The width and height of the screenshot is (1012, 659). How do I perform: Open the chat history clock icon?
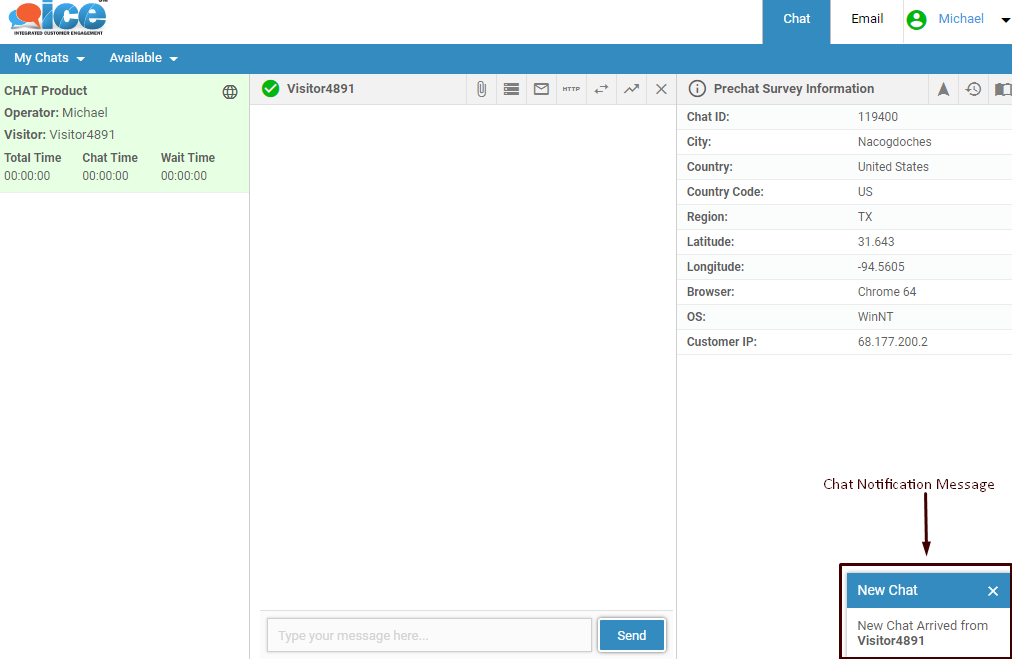pyautogui.click(x=973, y=89)
